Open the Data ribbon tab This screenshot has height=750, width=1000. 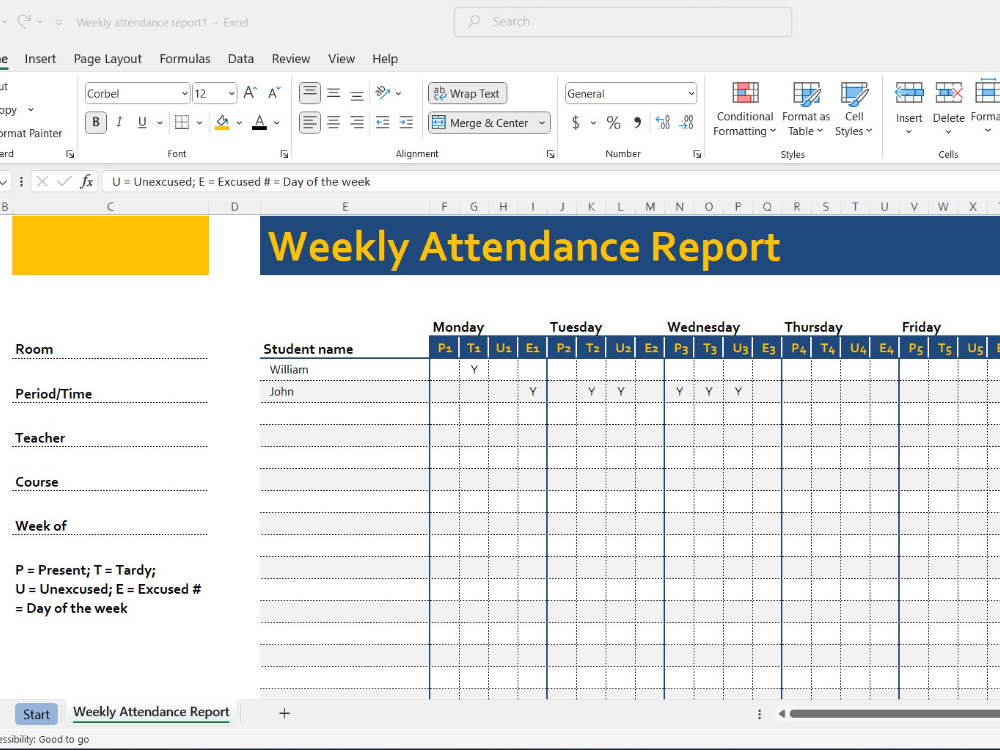(240, 59)
